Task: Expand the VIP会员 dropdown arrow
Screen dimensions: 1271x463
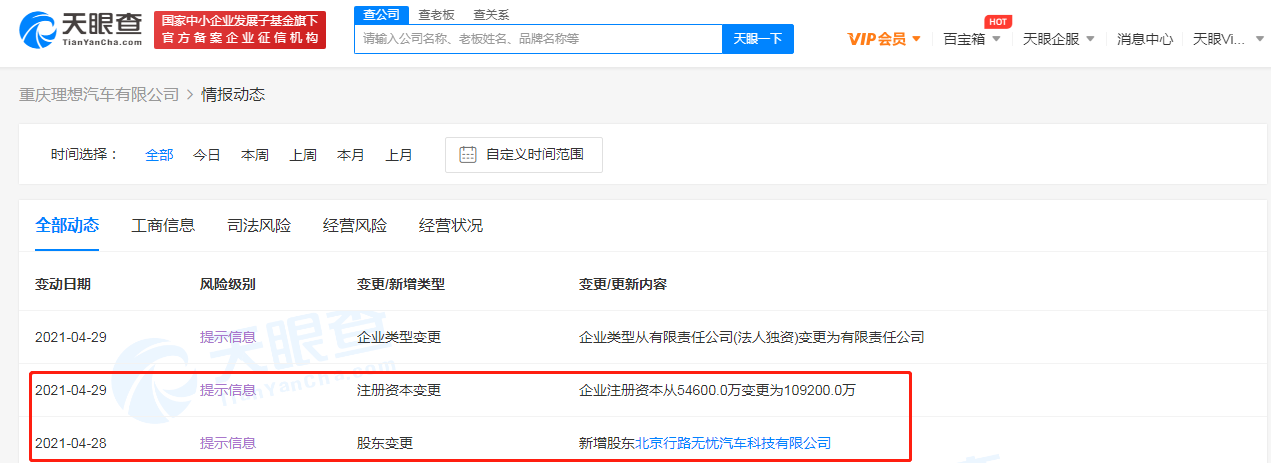Action: tap(916, 39)
